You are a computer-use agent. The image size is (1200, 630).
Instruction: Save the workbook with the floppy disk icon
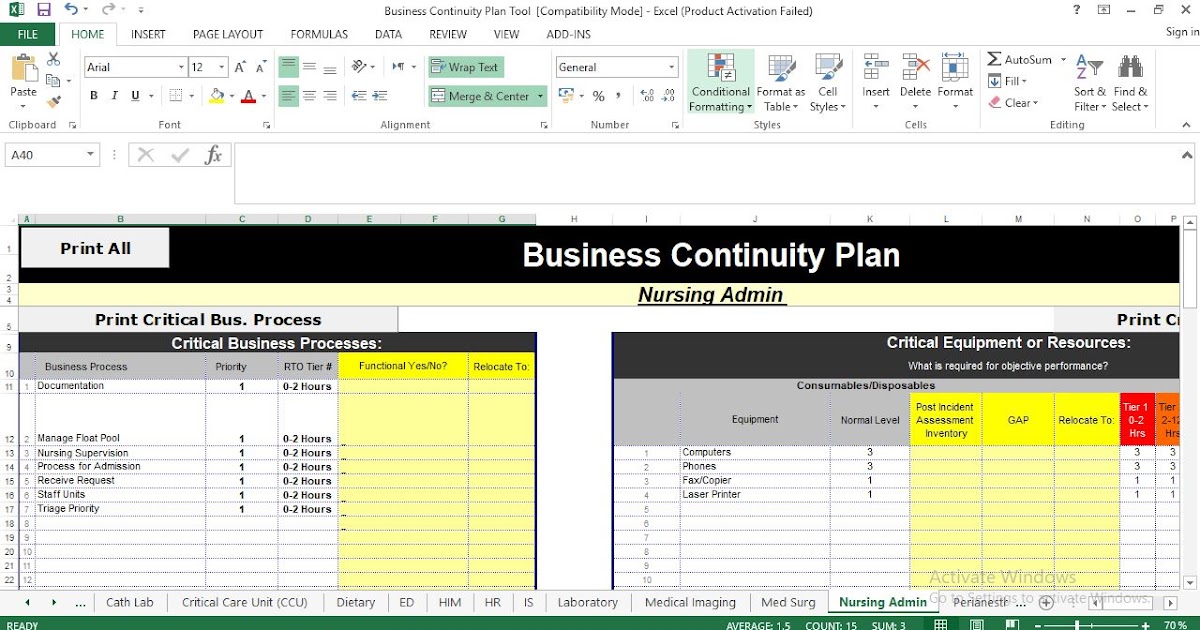[43, 10]
